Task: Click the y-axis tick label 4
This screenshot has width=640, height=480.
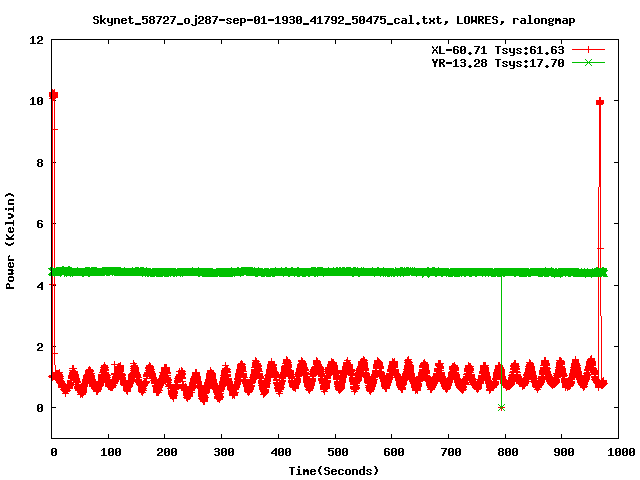Action: coord(40,286)
